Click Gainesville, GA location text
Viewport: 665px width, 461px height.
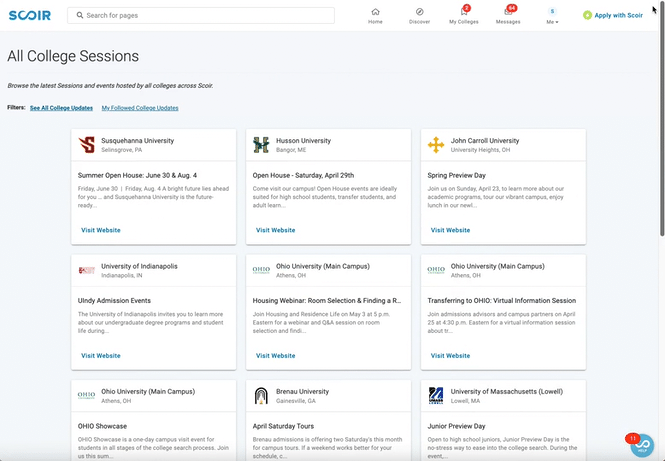coord(296,401)
